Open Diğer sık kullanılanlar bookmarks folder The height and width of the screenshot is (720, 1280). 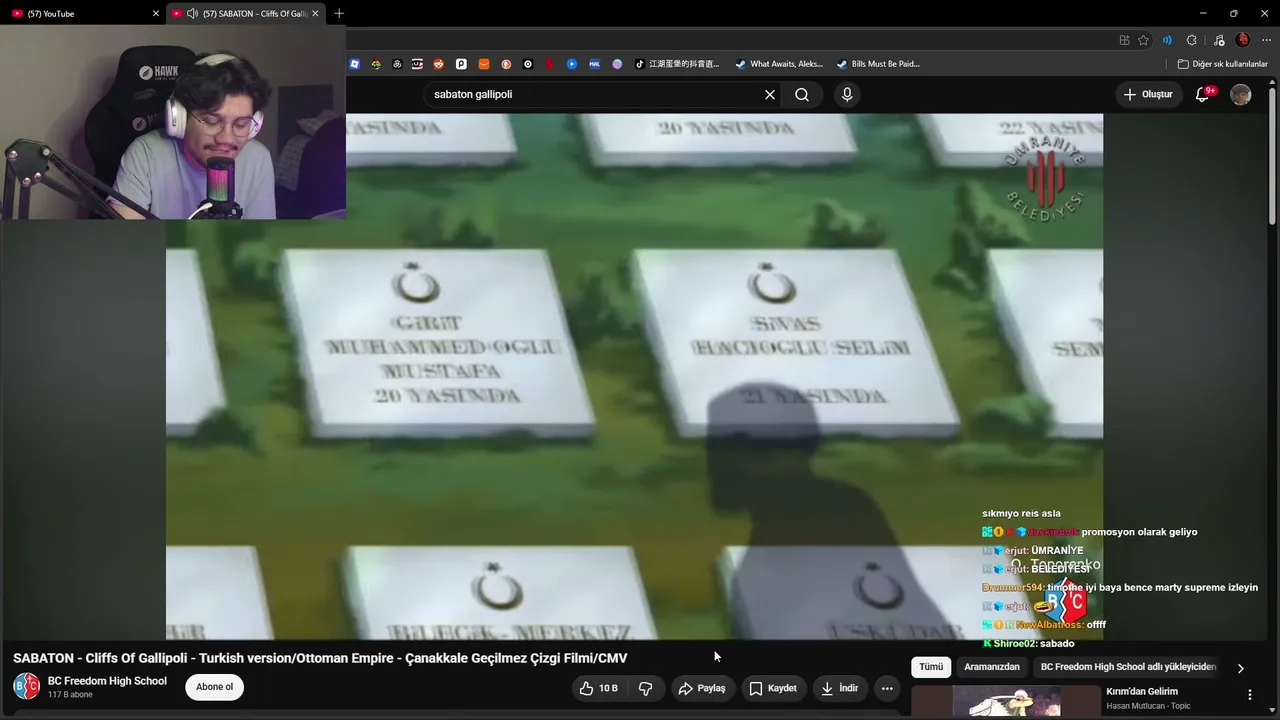[x=1222, y=64]
